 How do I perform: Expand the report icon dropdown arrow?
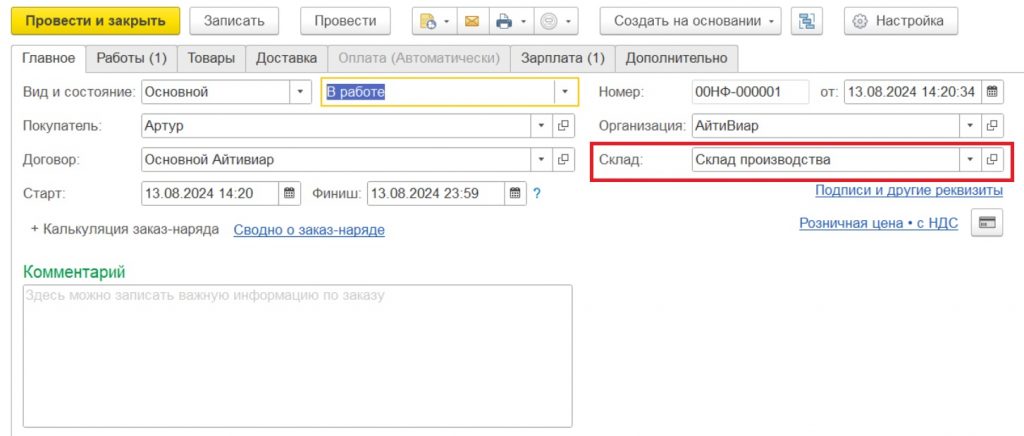(447, 21)
